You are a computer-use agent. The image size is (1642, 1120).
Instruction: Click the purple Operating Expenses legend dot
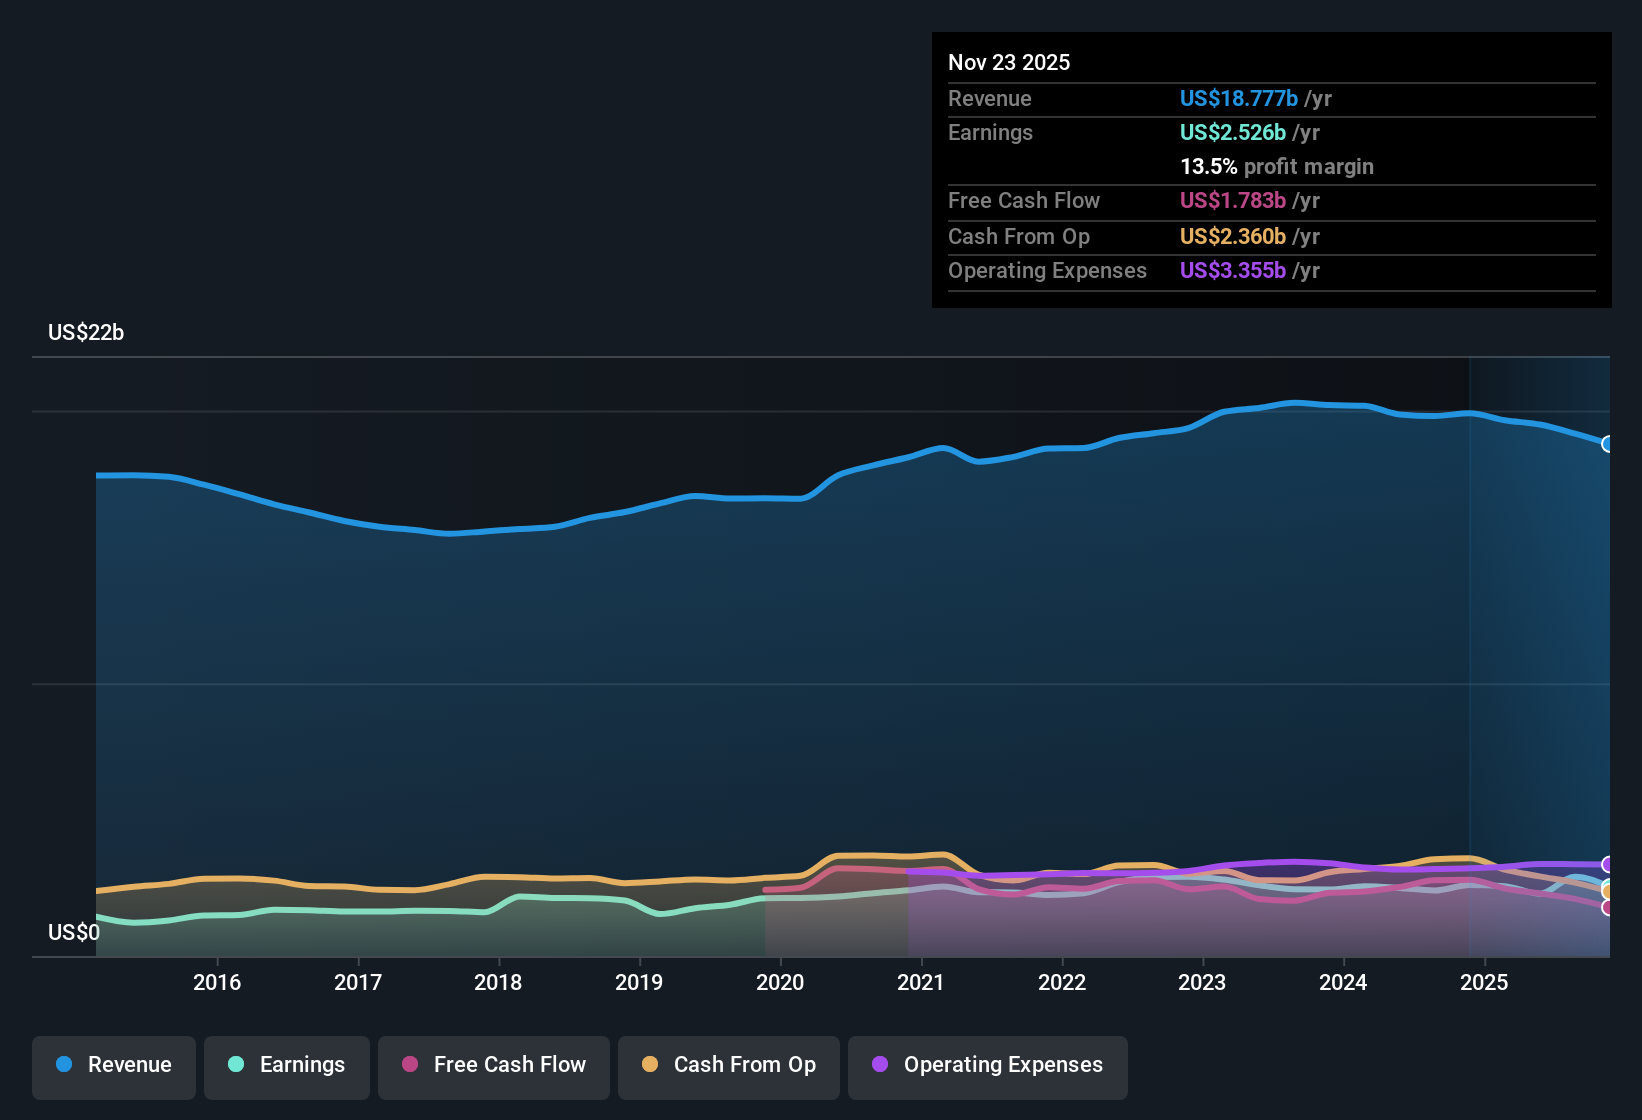pyautogui.click(x=879, y=1065)
